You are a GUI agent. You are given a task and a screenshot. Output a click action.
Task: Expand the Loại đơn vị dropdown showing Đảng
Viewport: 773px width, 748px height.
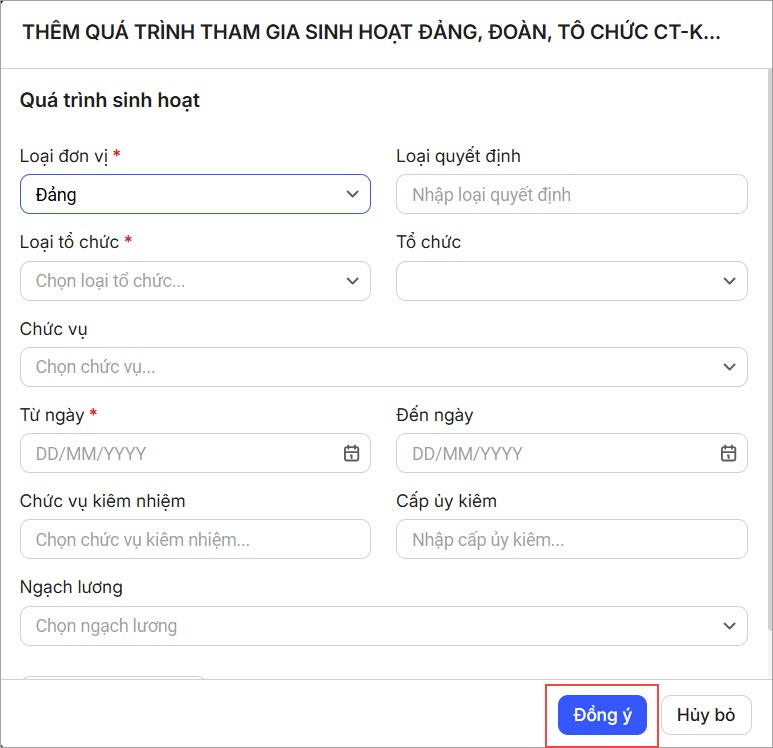point(195,194)
